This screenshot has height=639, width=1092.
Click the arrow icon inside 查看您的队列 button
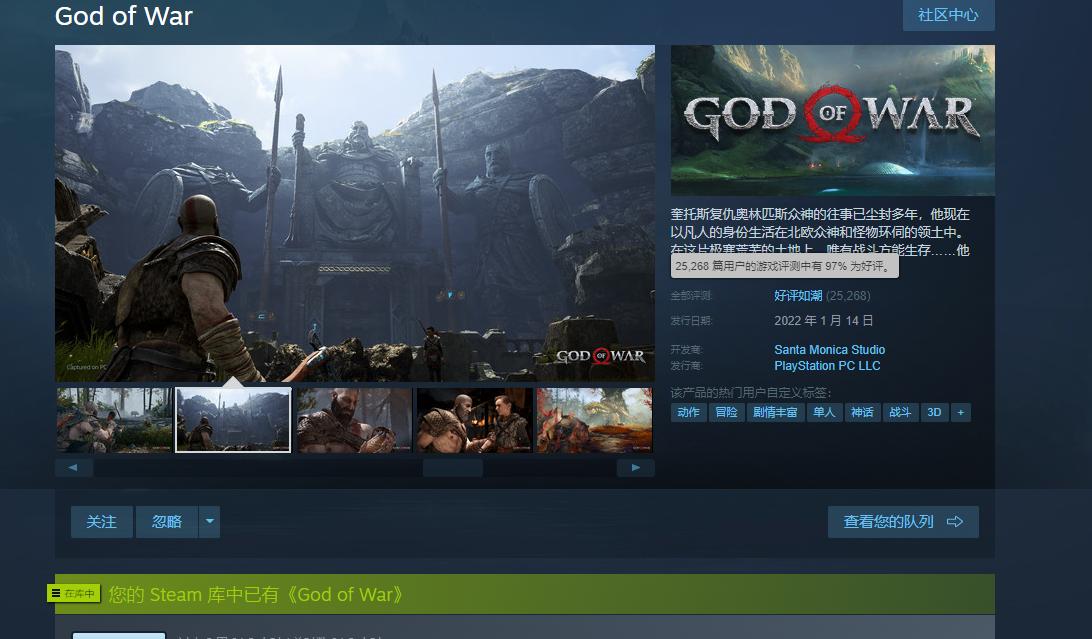coord(955,521)
